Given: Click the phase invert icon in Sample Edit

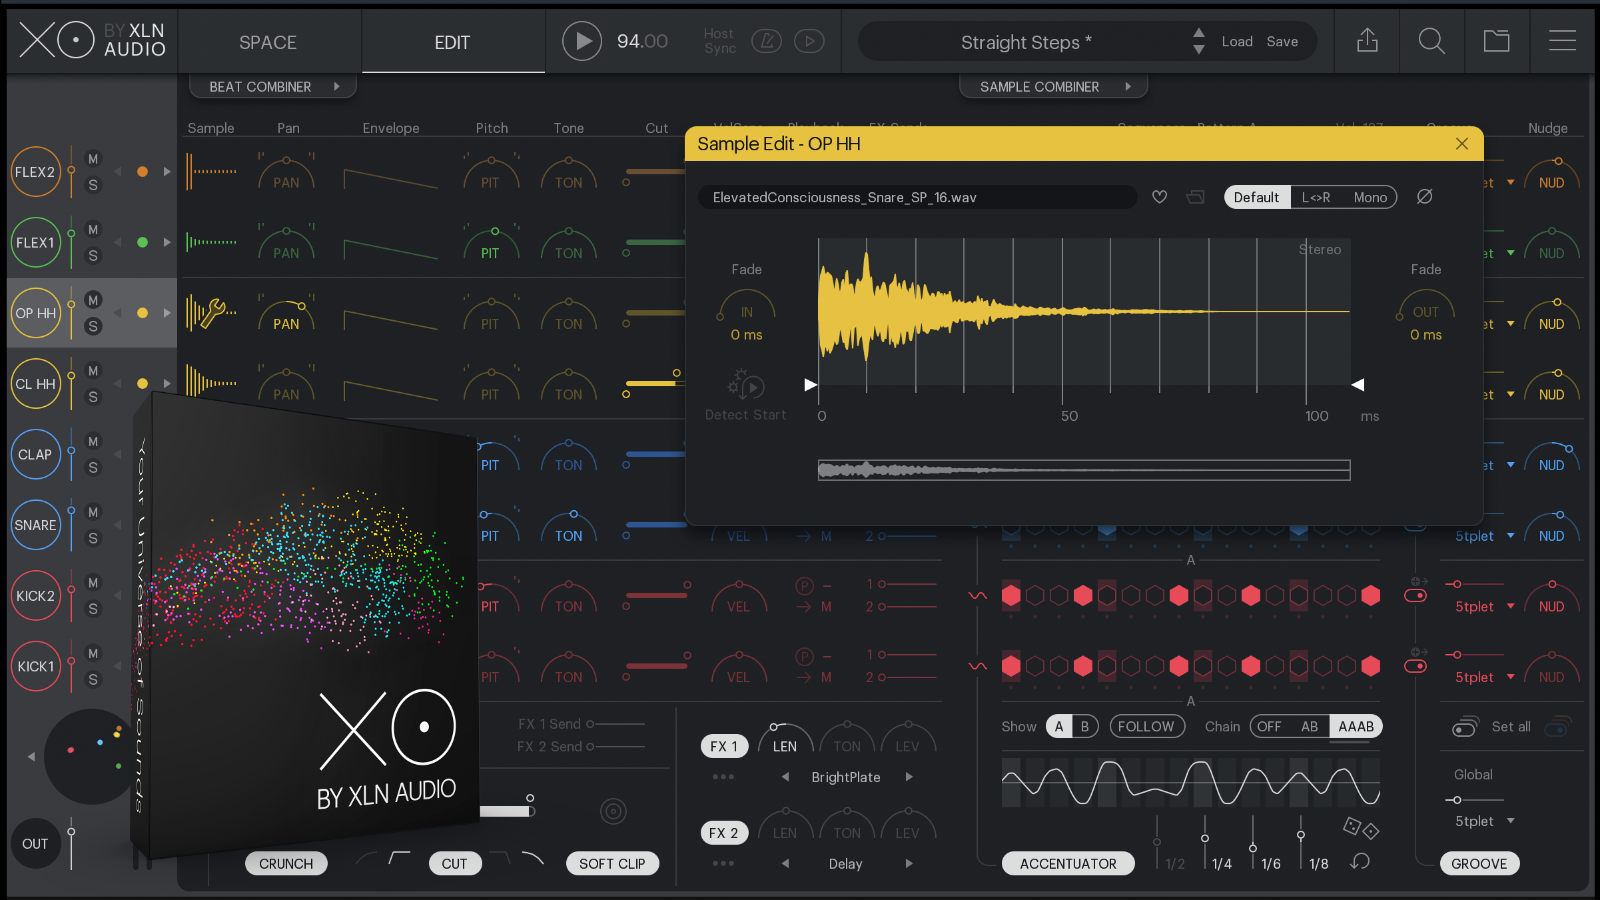Looking at the screenshot, I should point(1425,197).
